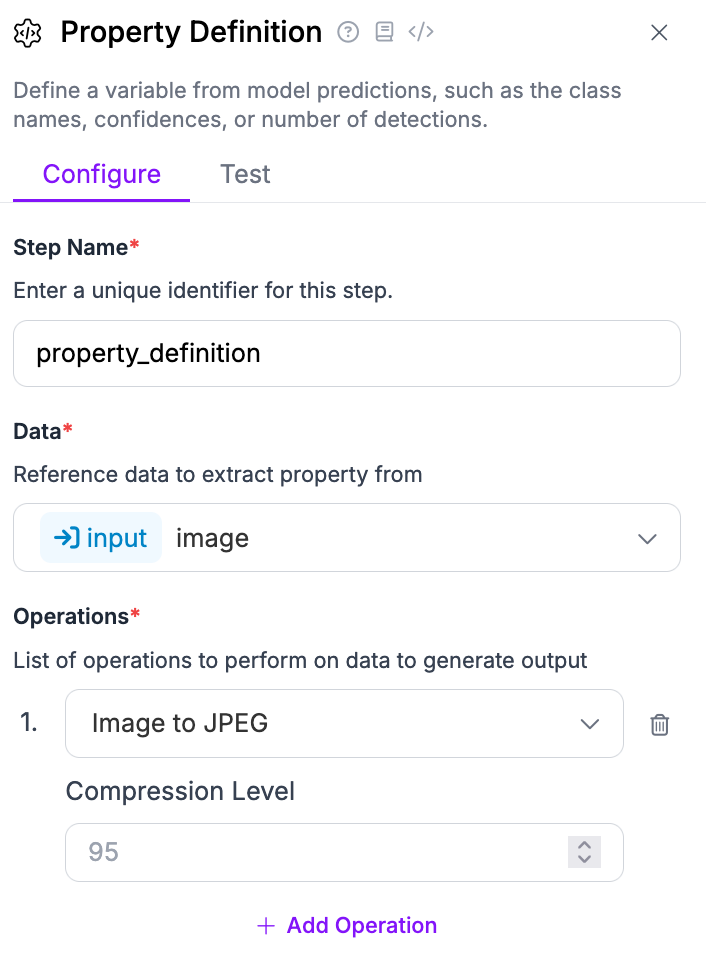Select the operation number 1 label
Viewport: 706px width, 958px height.
[x=29, y=723]
